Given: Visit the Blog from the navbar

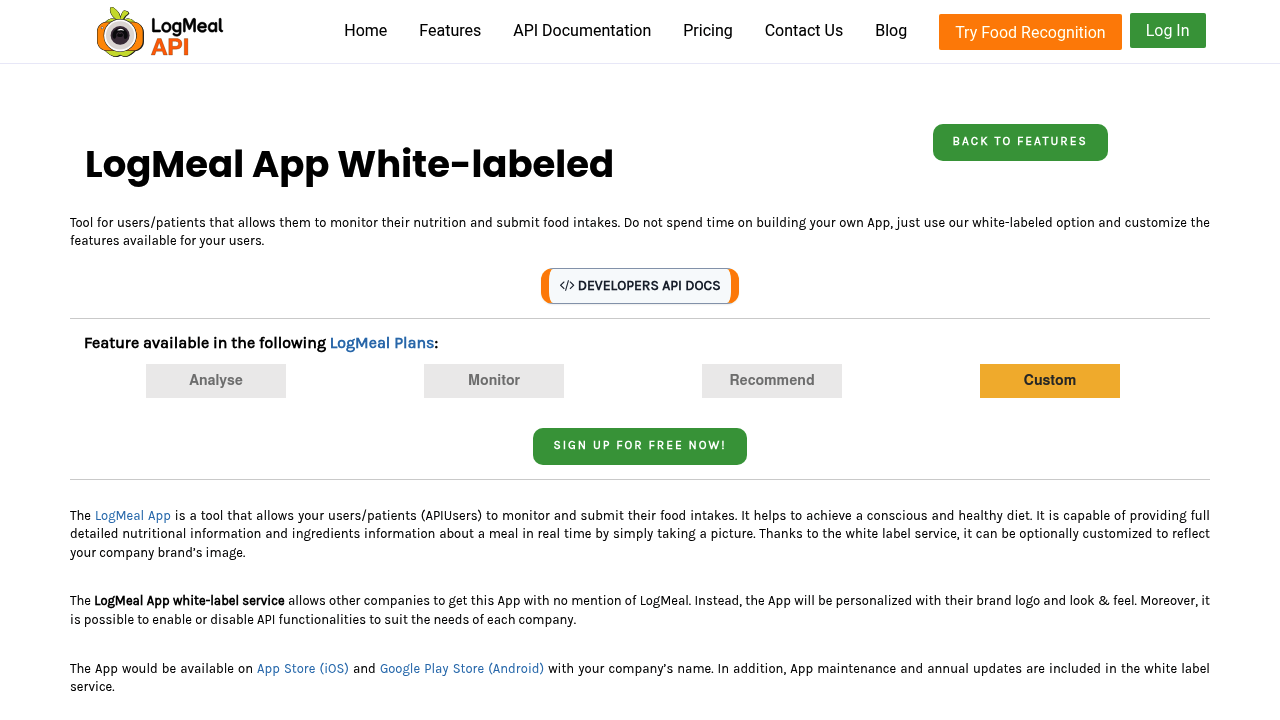Looking at the screenshot, I should pos(891,31).
